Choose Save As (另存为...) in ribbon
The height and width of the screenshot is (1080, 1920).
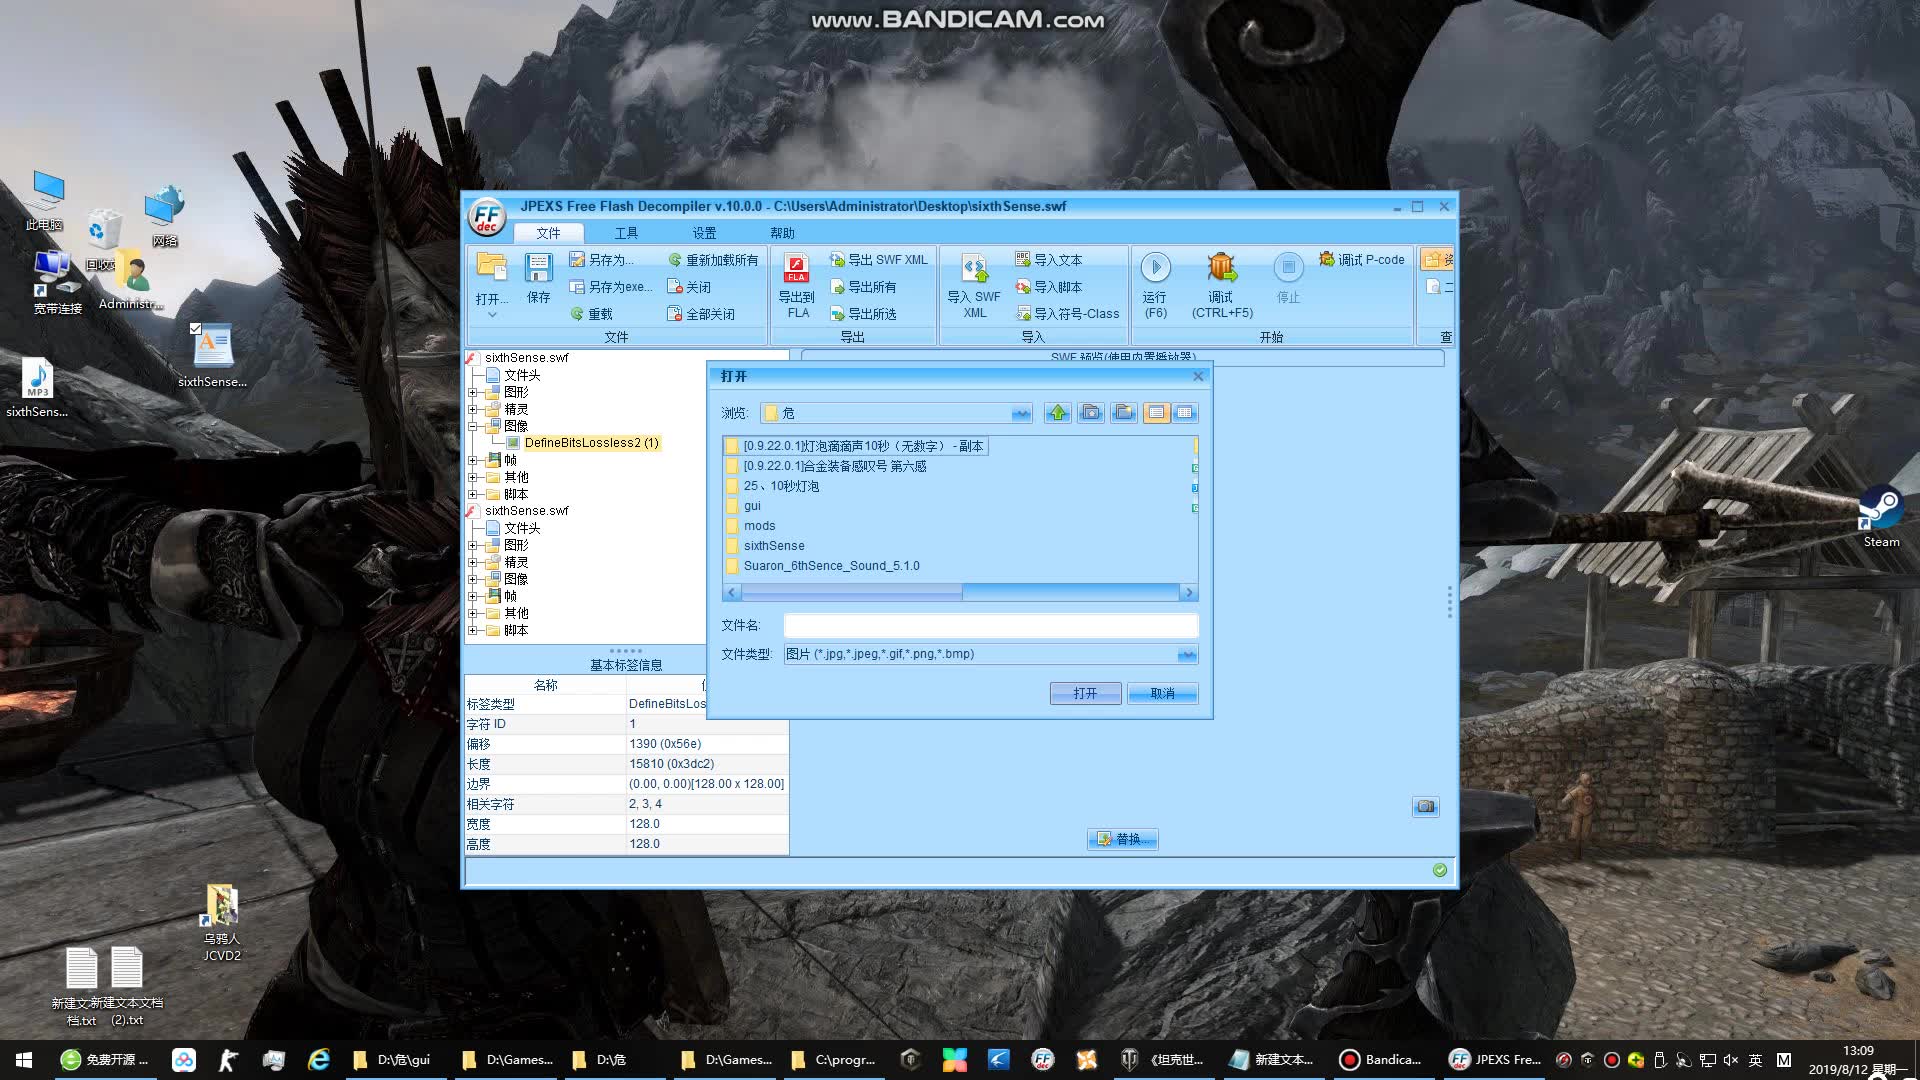point(601,260)
